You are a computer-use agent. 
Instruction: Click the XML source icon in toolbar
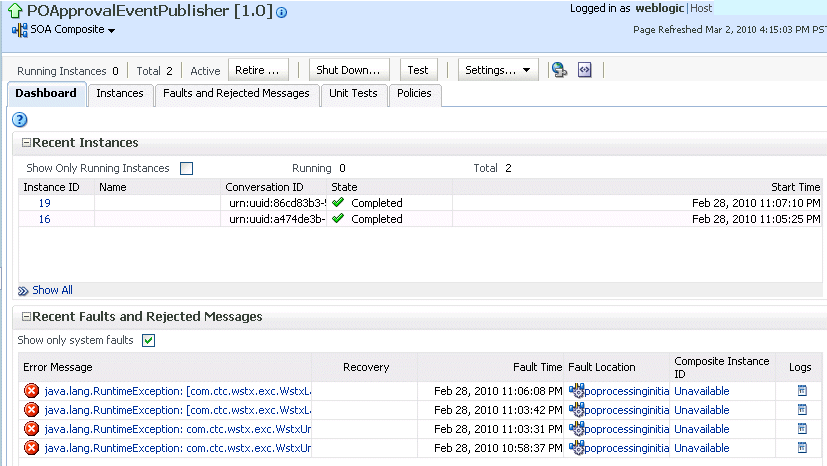(x=584, y=70)
